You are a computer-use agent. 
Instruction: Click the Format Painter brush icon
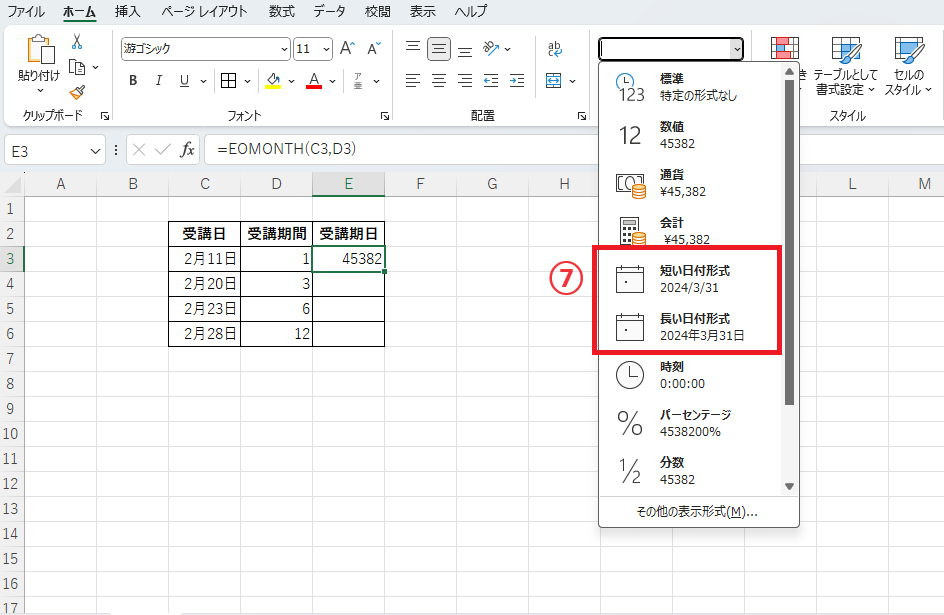click(77, 91)
